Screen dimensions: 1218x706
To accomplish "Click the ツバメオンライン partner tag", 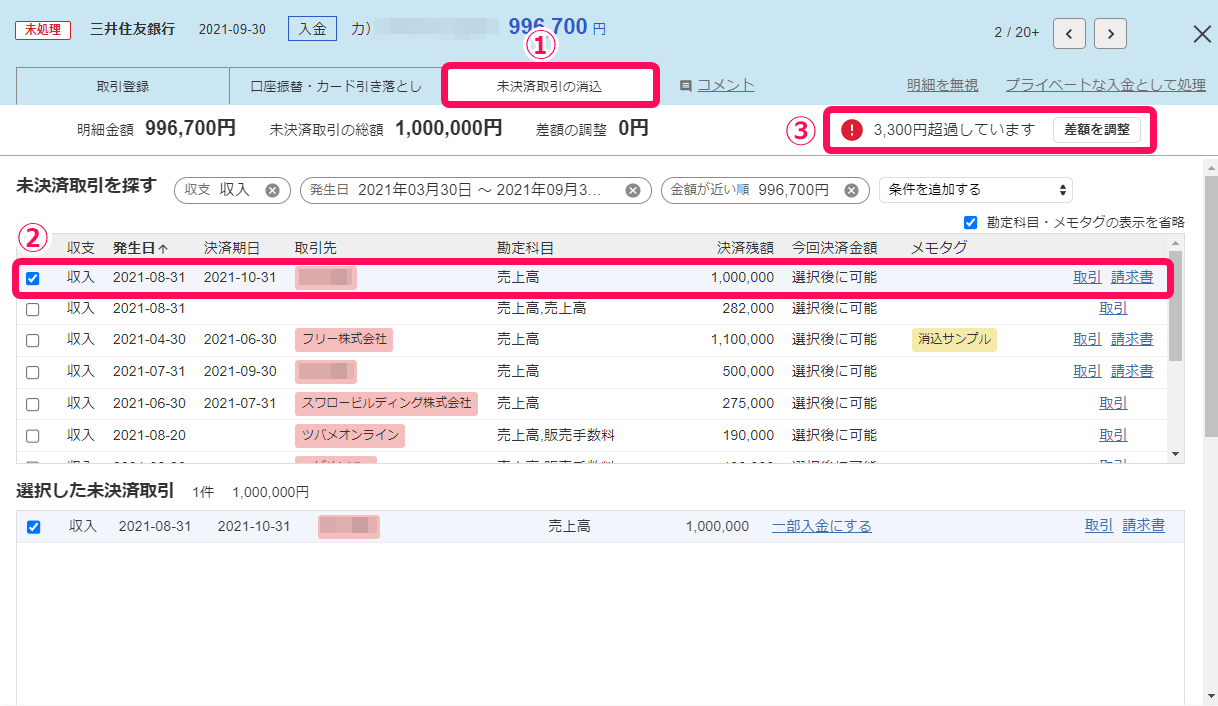I will (x=350, y=435).
